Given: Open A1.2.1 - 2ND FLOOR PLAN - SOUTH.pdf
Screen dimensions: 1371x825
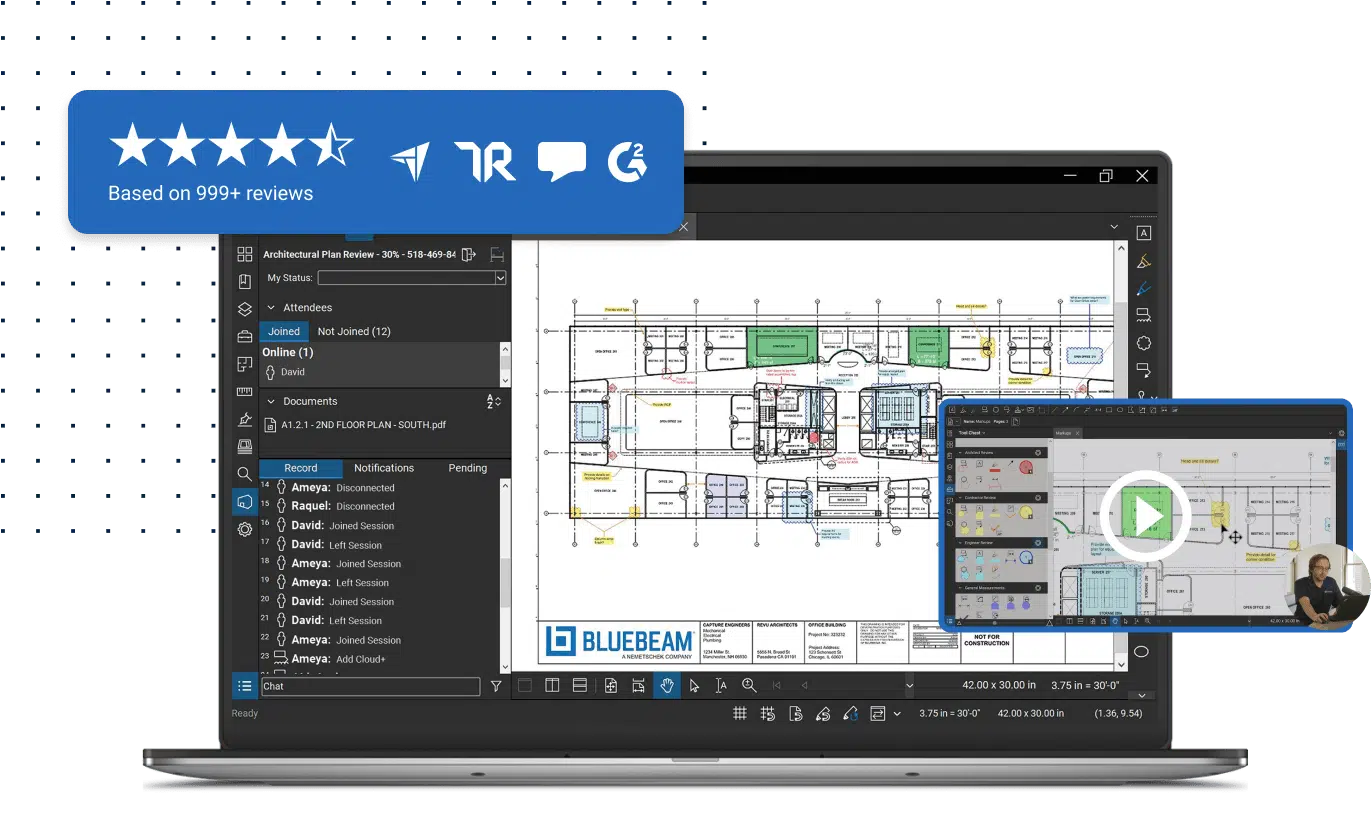Looking at the screenshot, I should tap(355, 424).
